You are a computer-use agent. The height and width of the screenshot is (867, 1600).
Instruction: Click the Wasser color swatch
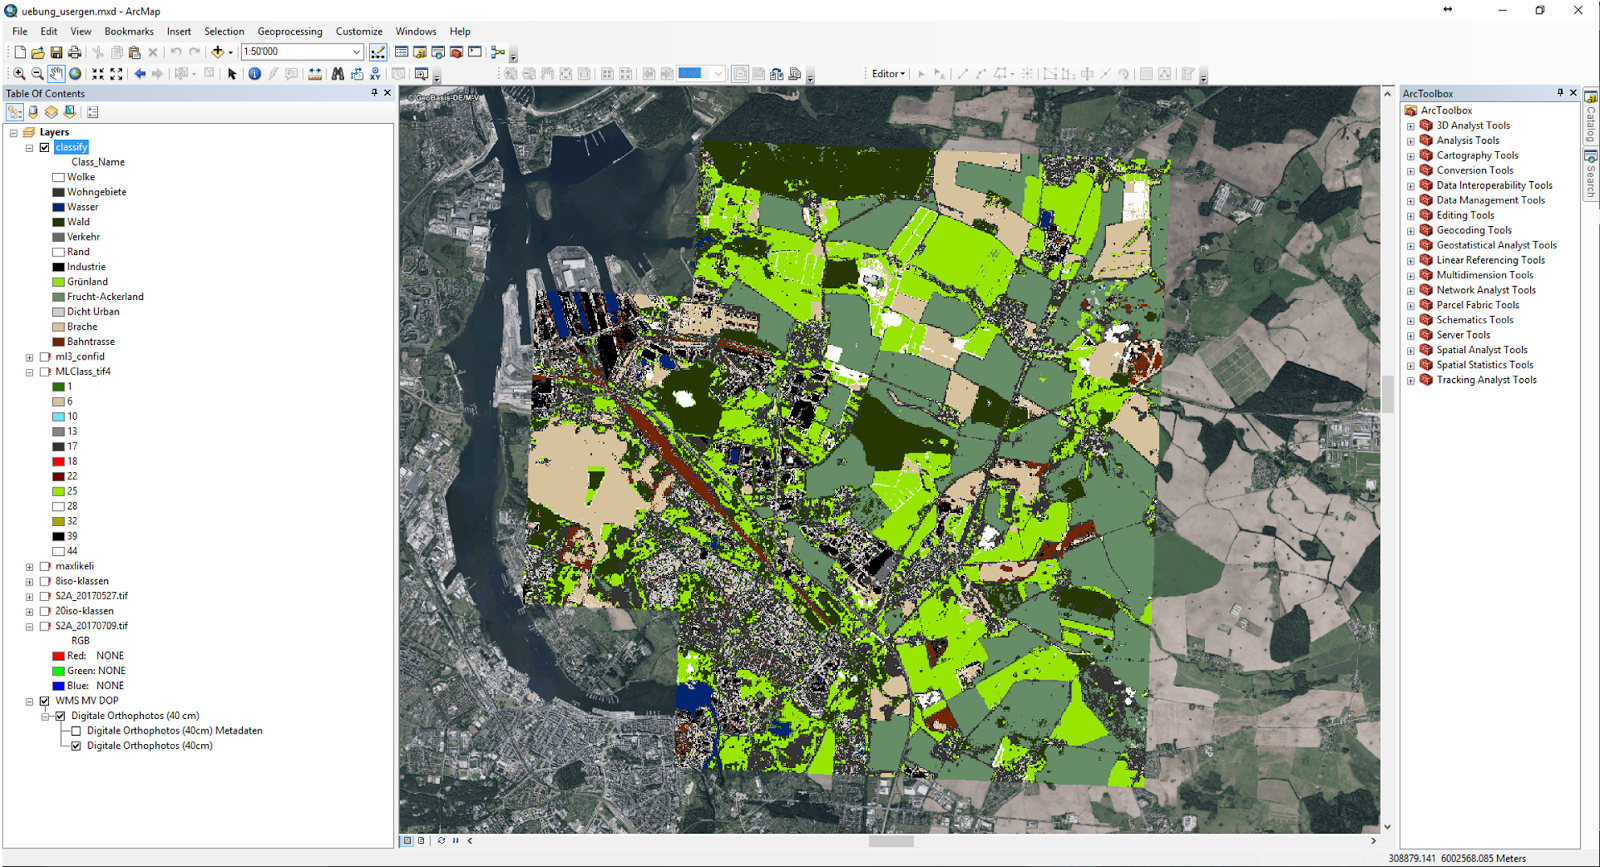tap(58, 207)
